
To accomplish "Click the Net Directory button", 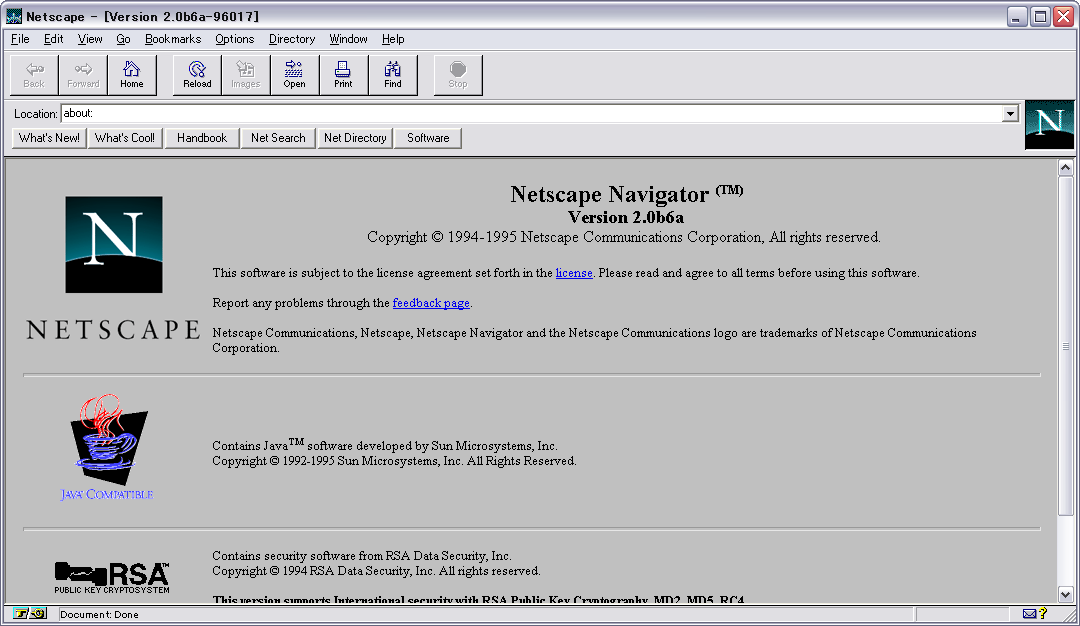I will tap(355, 138).
